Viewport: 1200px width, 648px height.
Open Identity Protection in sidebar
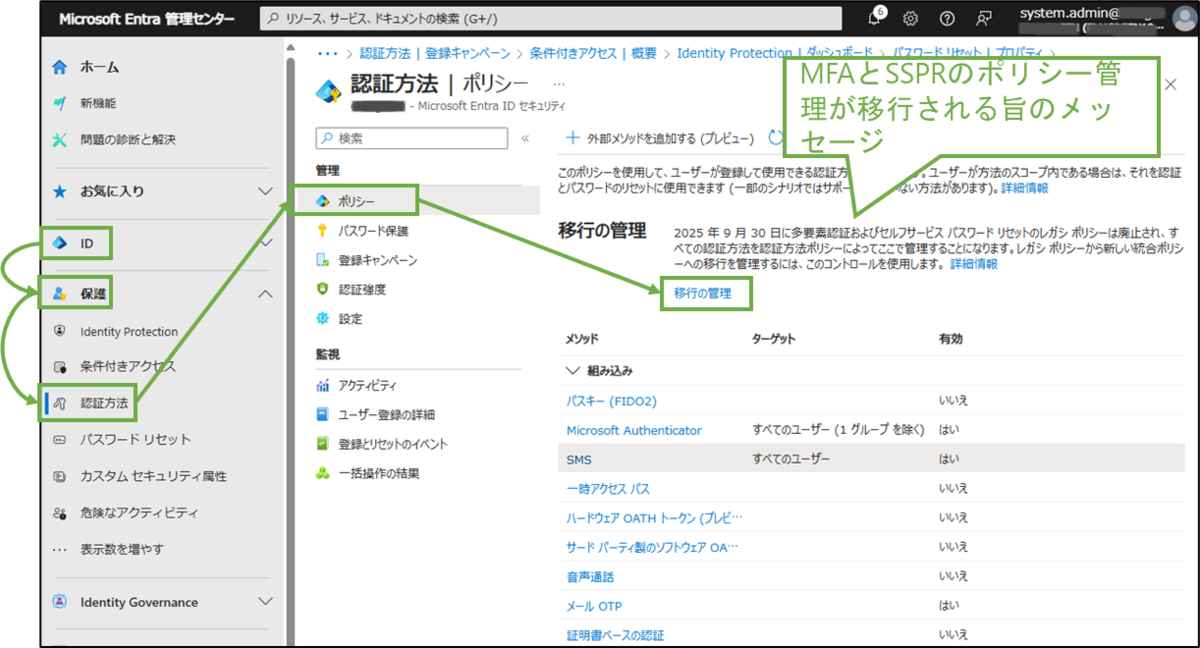(129, 331)
